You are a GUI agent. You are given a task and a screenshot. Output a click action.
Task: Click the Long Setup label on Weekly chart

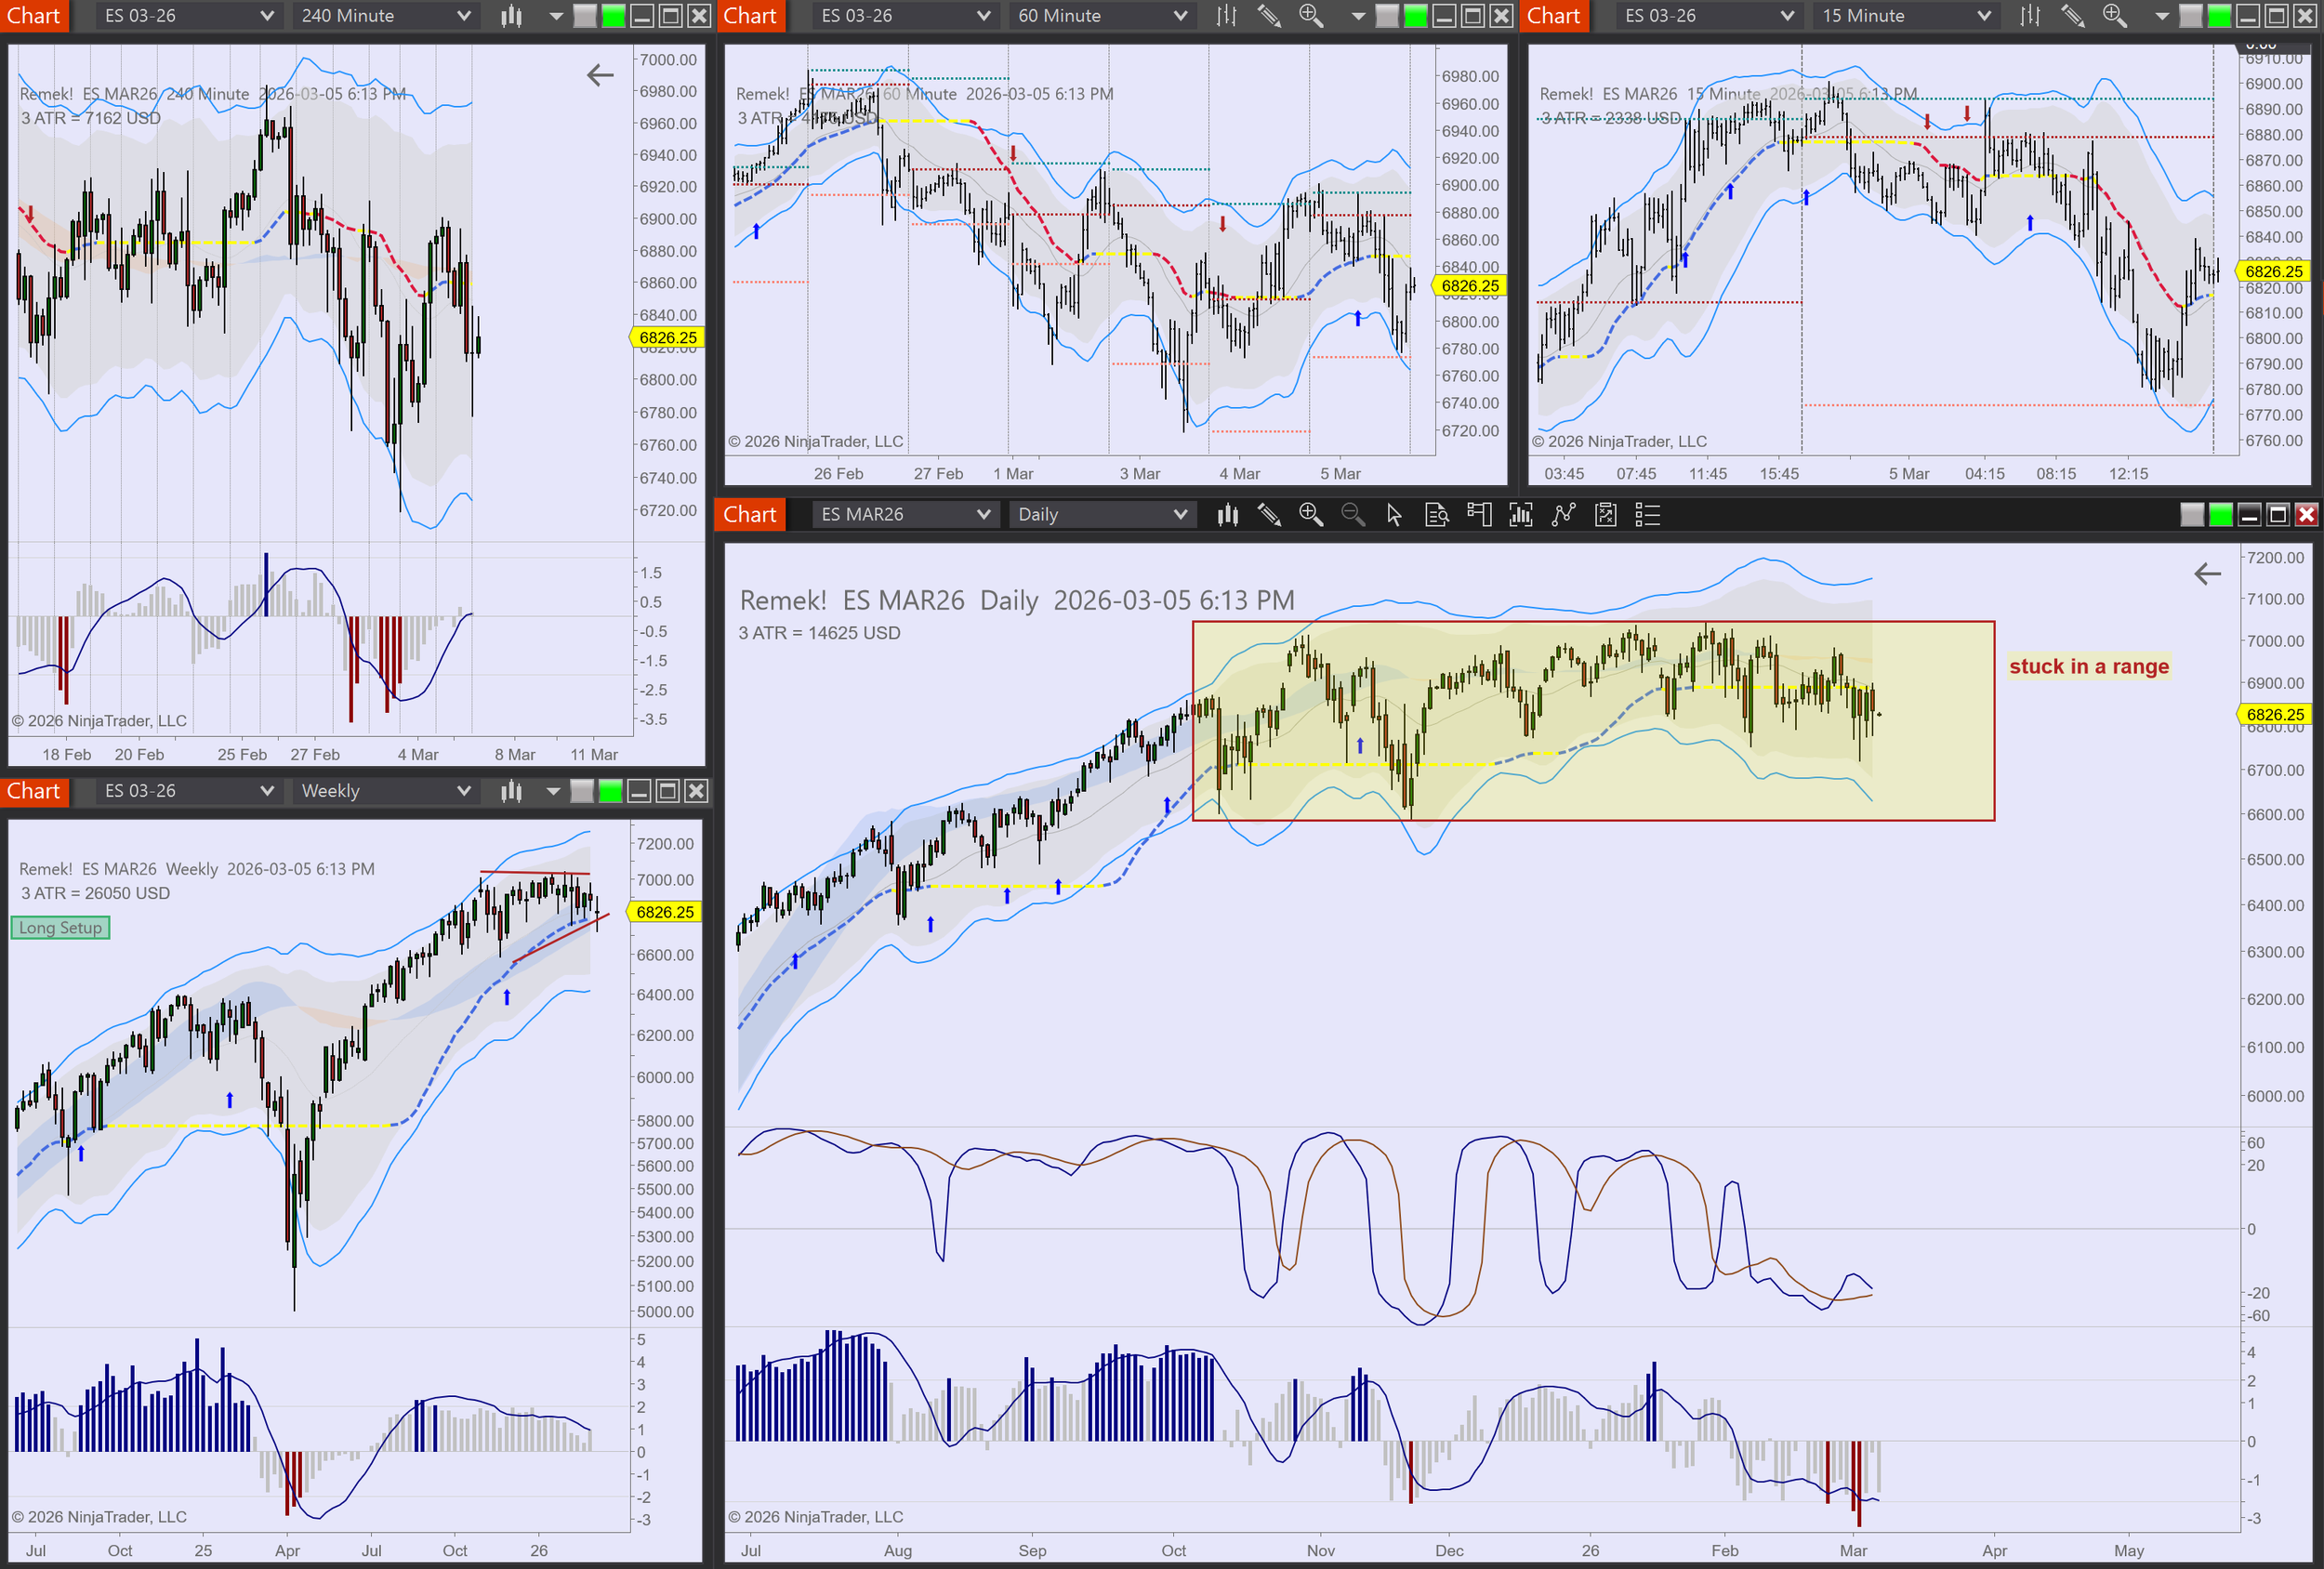60,928
